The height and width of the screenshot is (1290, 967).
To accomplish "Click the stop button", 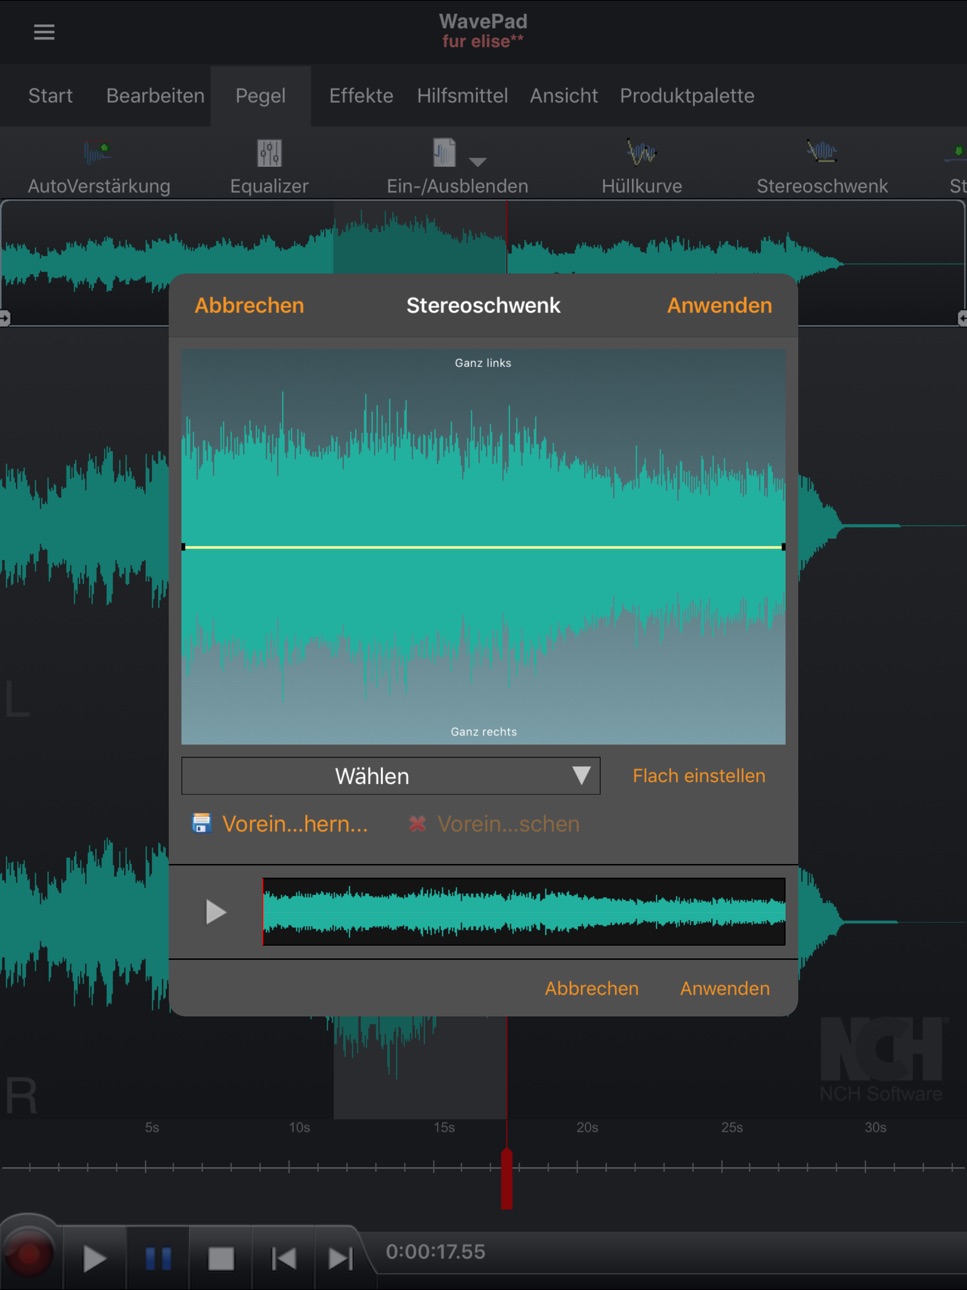I will point(221,1258).
